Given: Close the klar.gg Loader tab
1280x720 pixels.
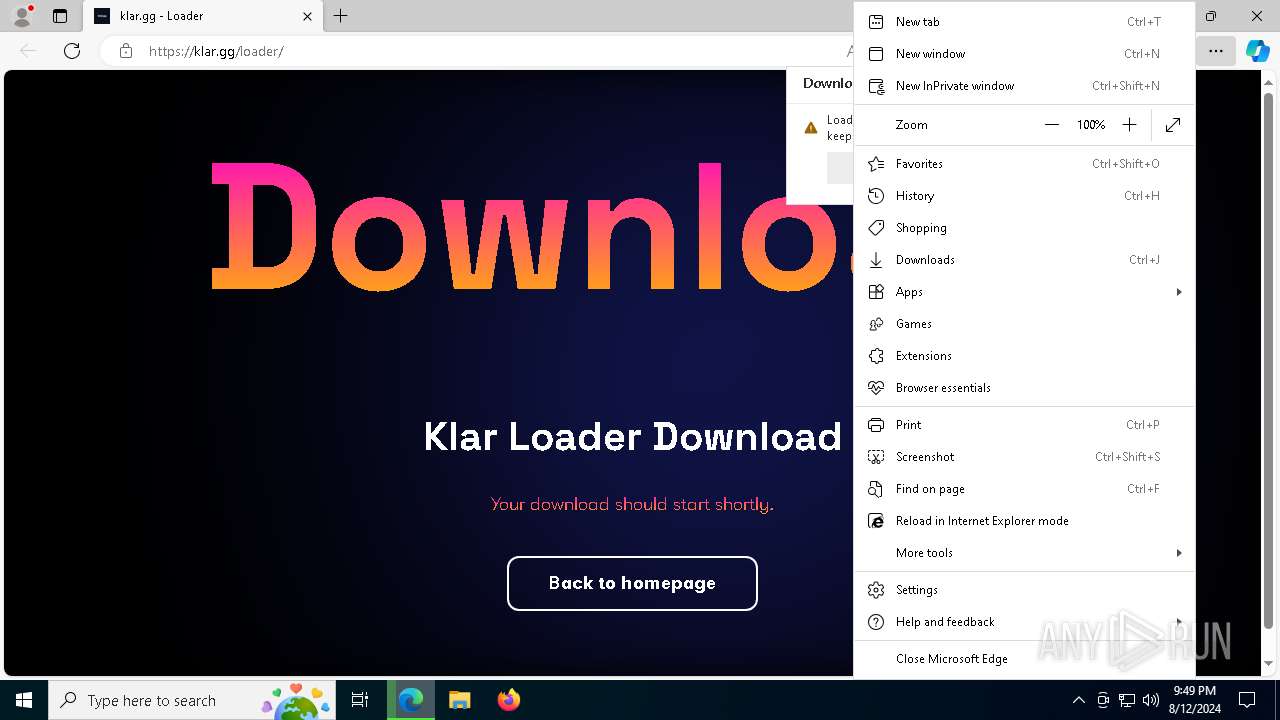Looking at the screenshot, I should point(308,16).
